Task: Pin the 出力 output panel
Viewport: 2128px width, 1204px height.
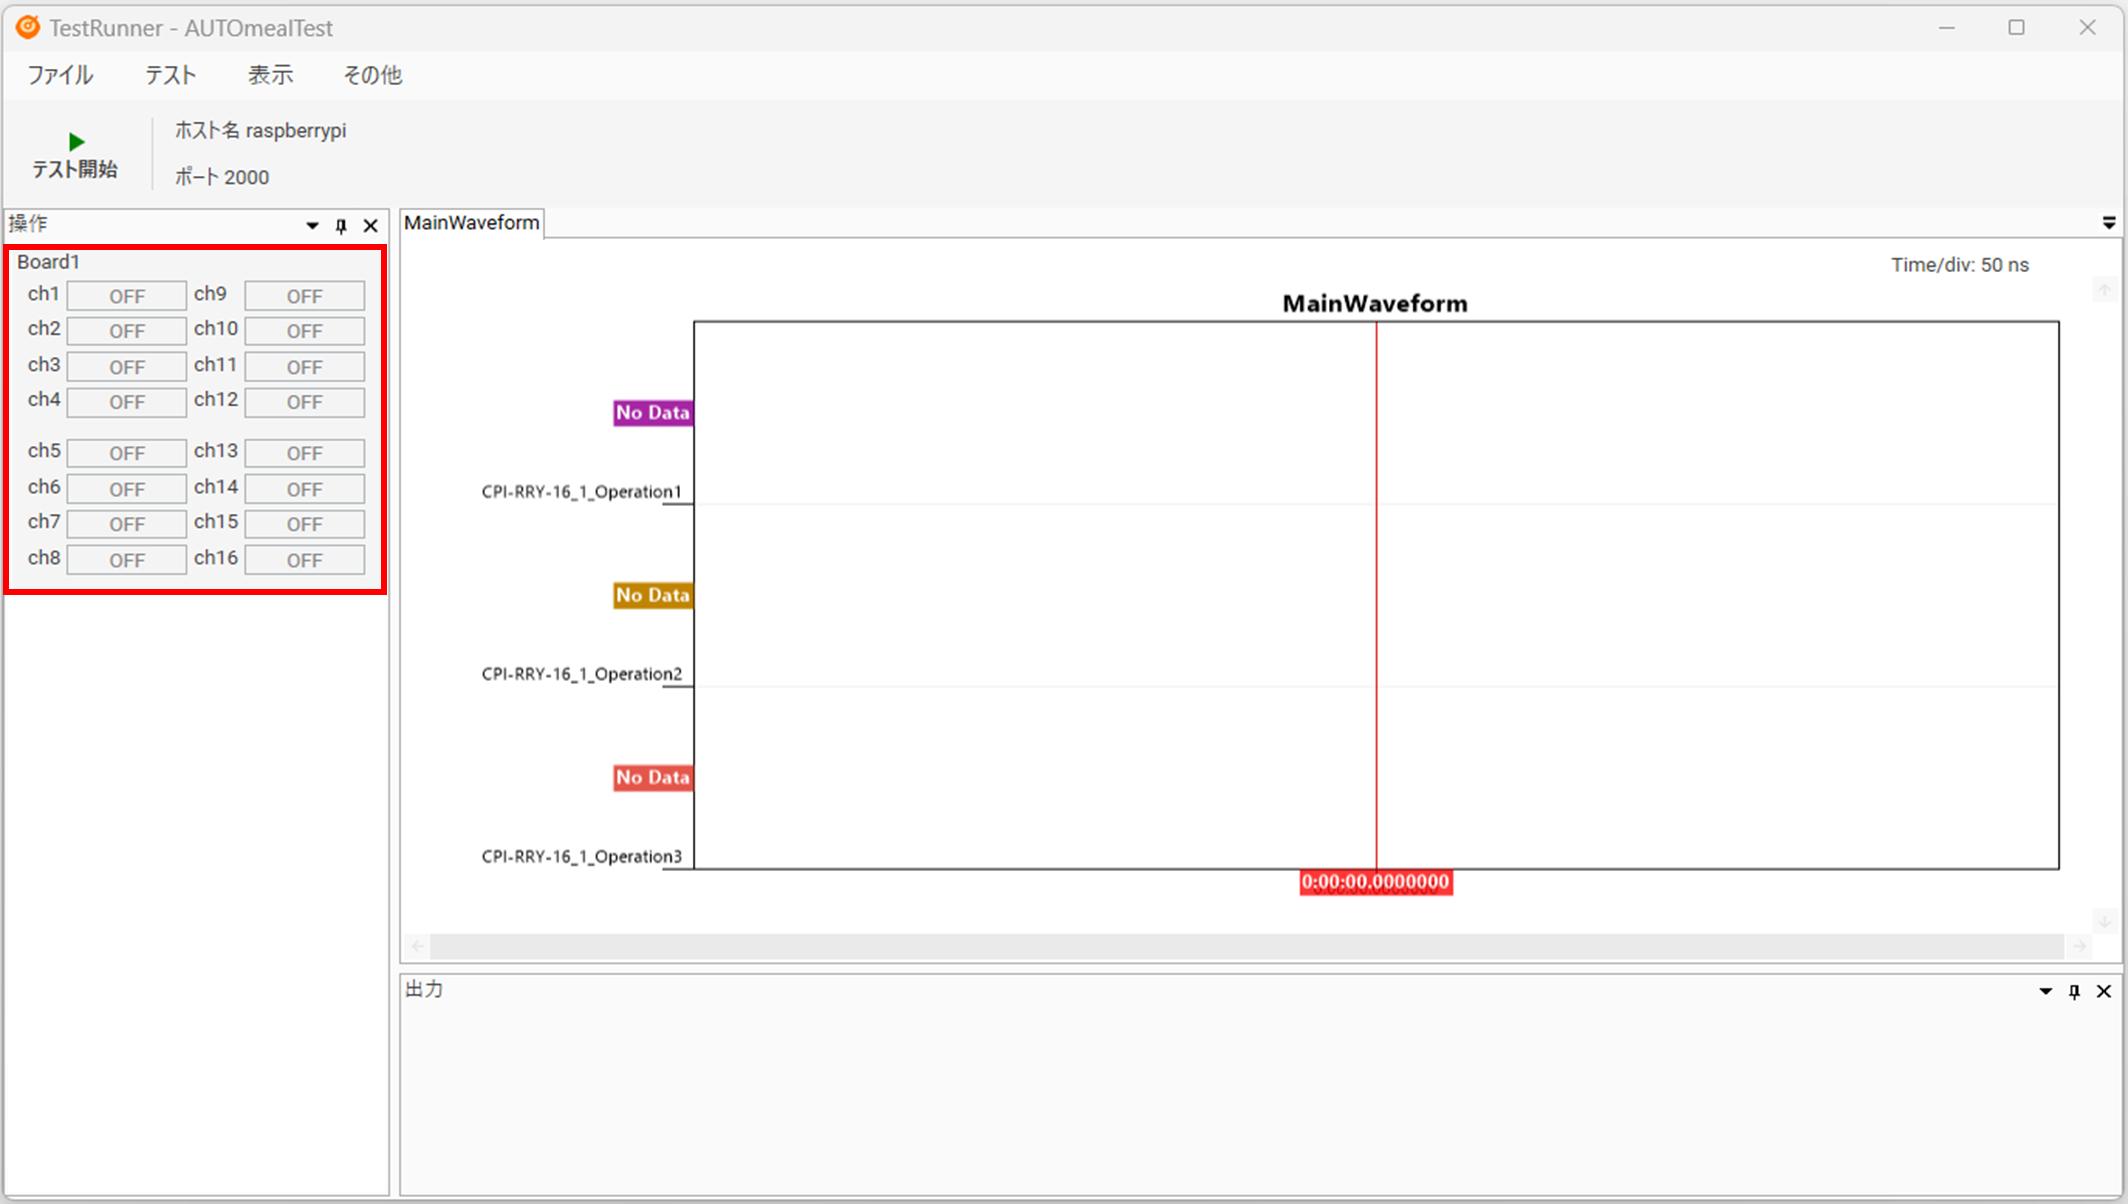Action: click(x=2075, y=991)
